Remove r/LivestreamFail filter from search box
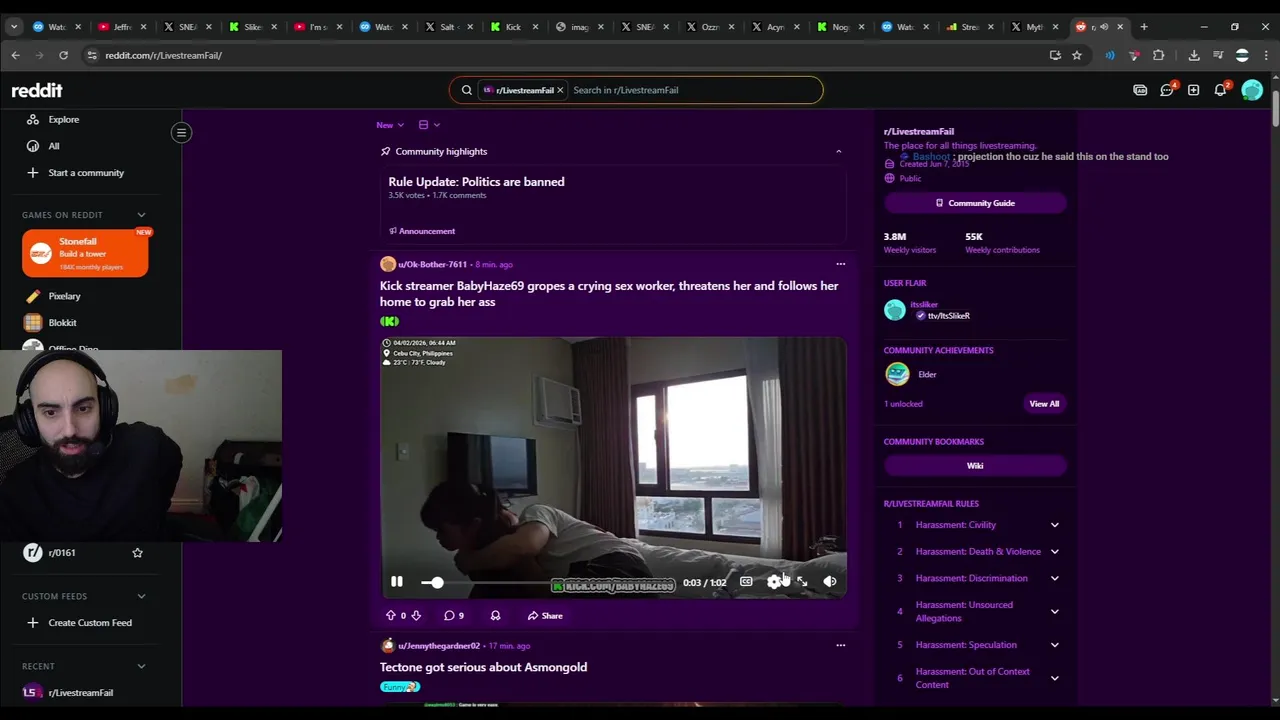Viewport: 1280px width, 720px height. pos(560,90)
